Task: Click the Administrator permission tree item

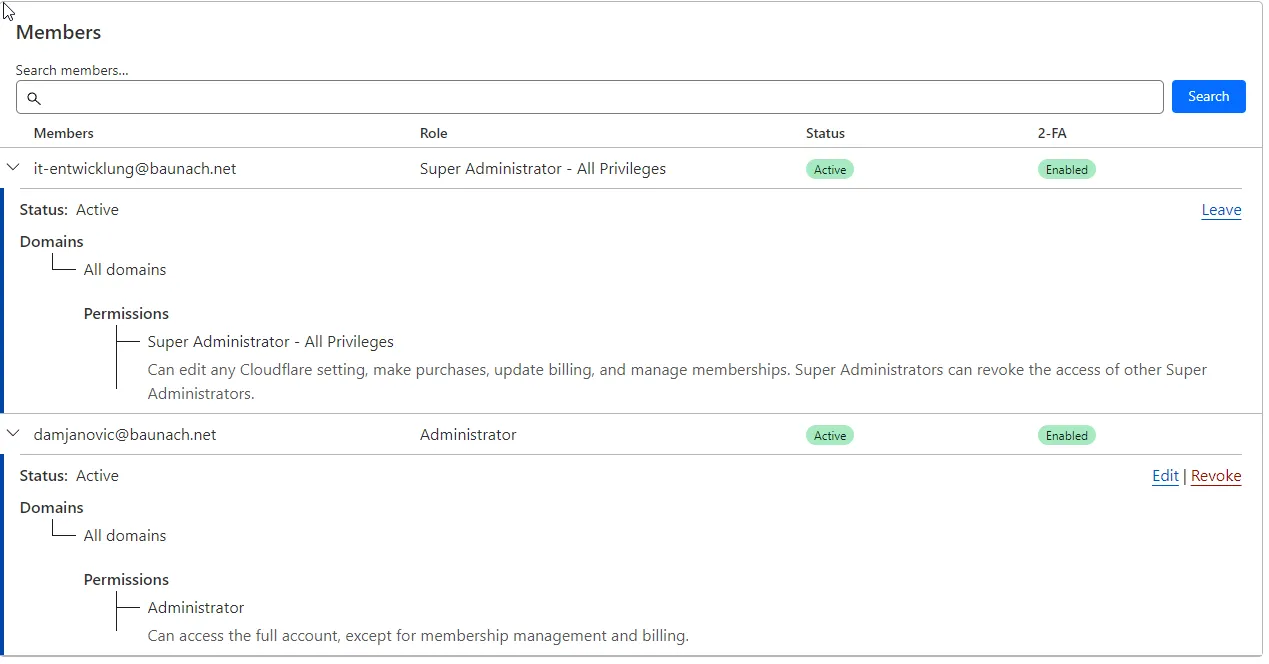Action: click(196, 608)
